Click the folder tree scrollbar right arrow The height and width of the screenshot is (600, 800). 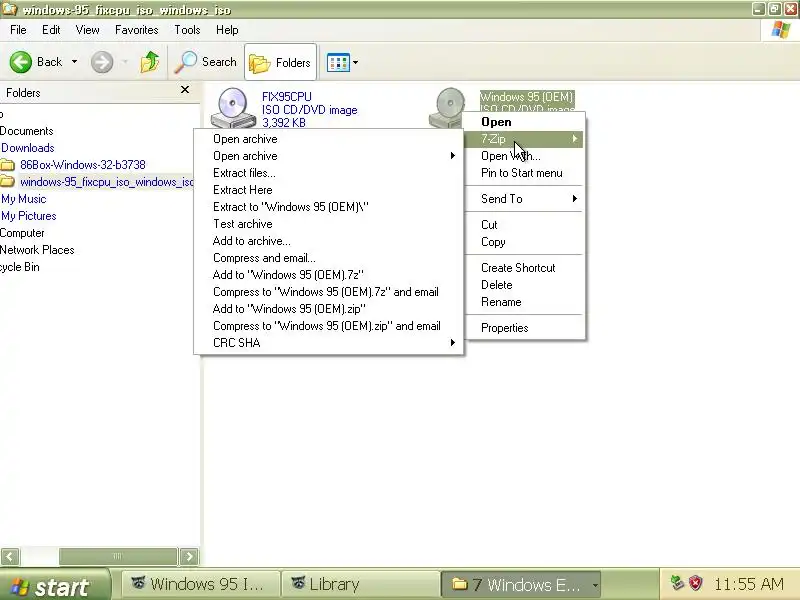click(x=189, y=556)
